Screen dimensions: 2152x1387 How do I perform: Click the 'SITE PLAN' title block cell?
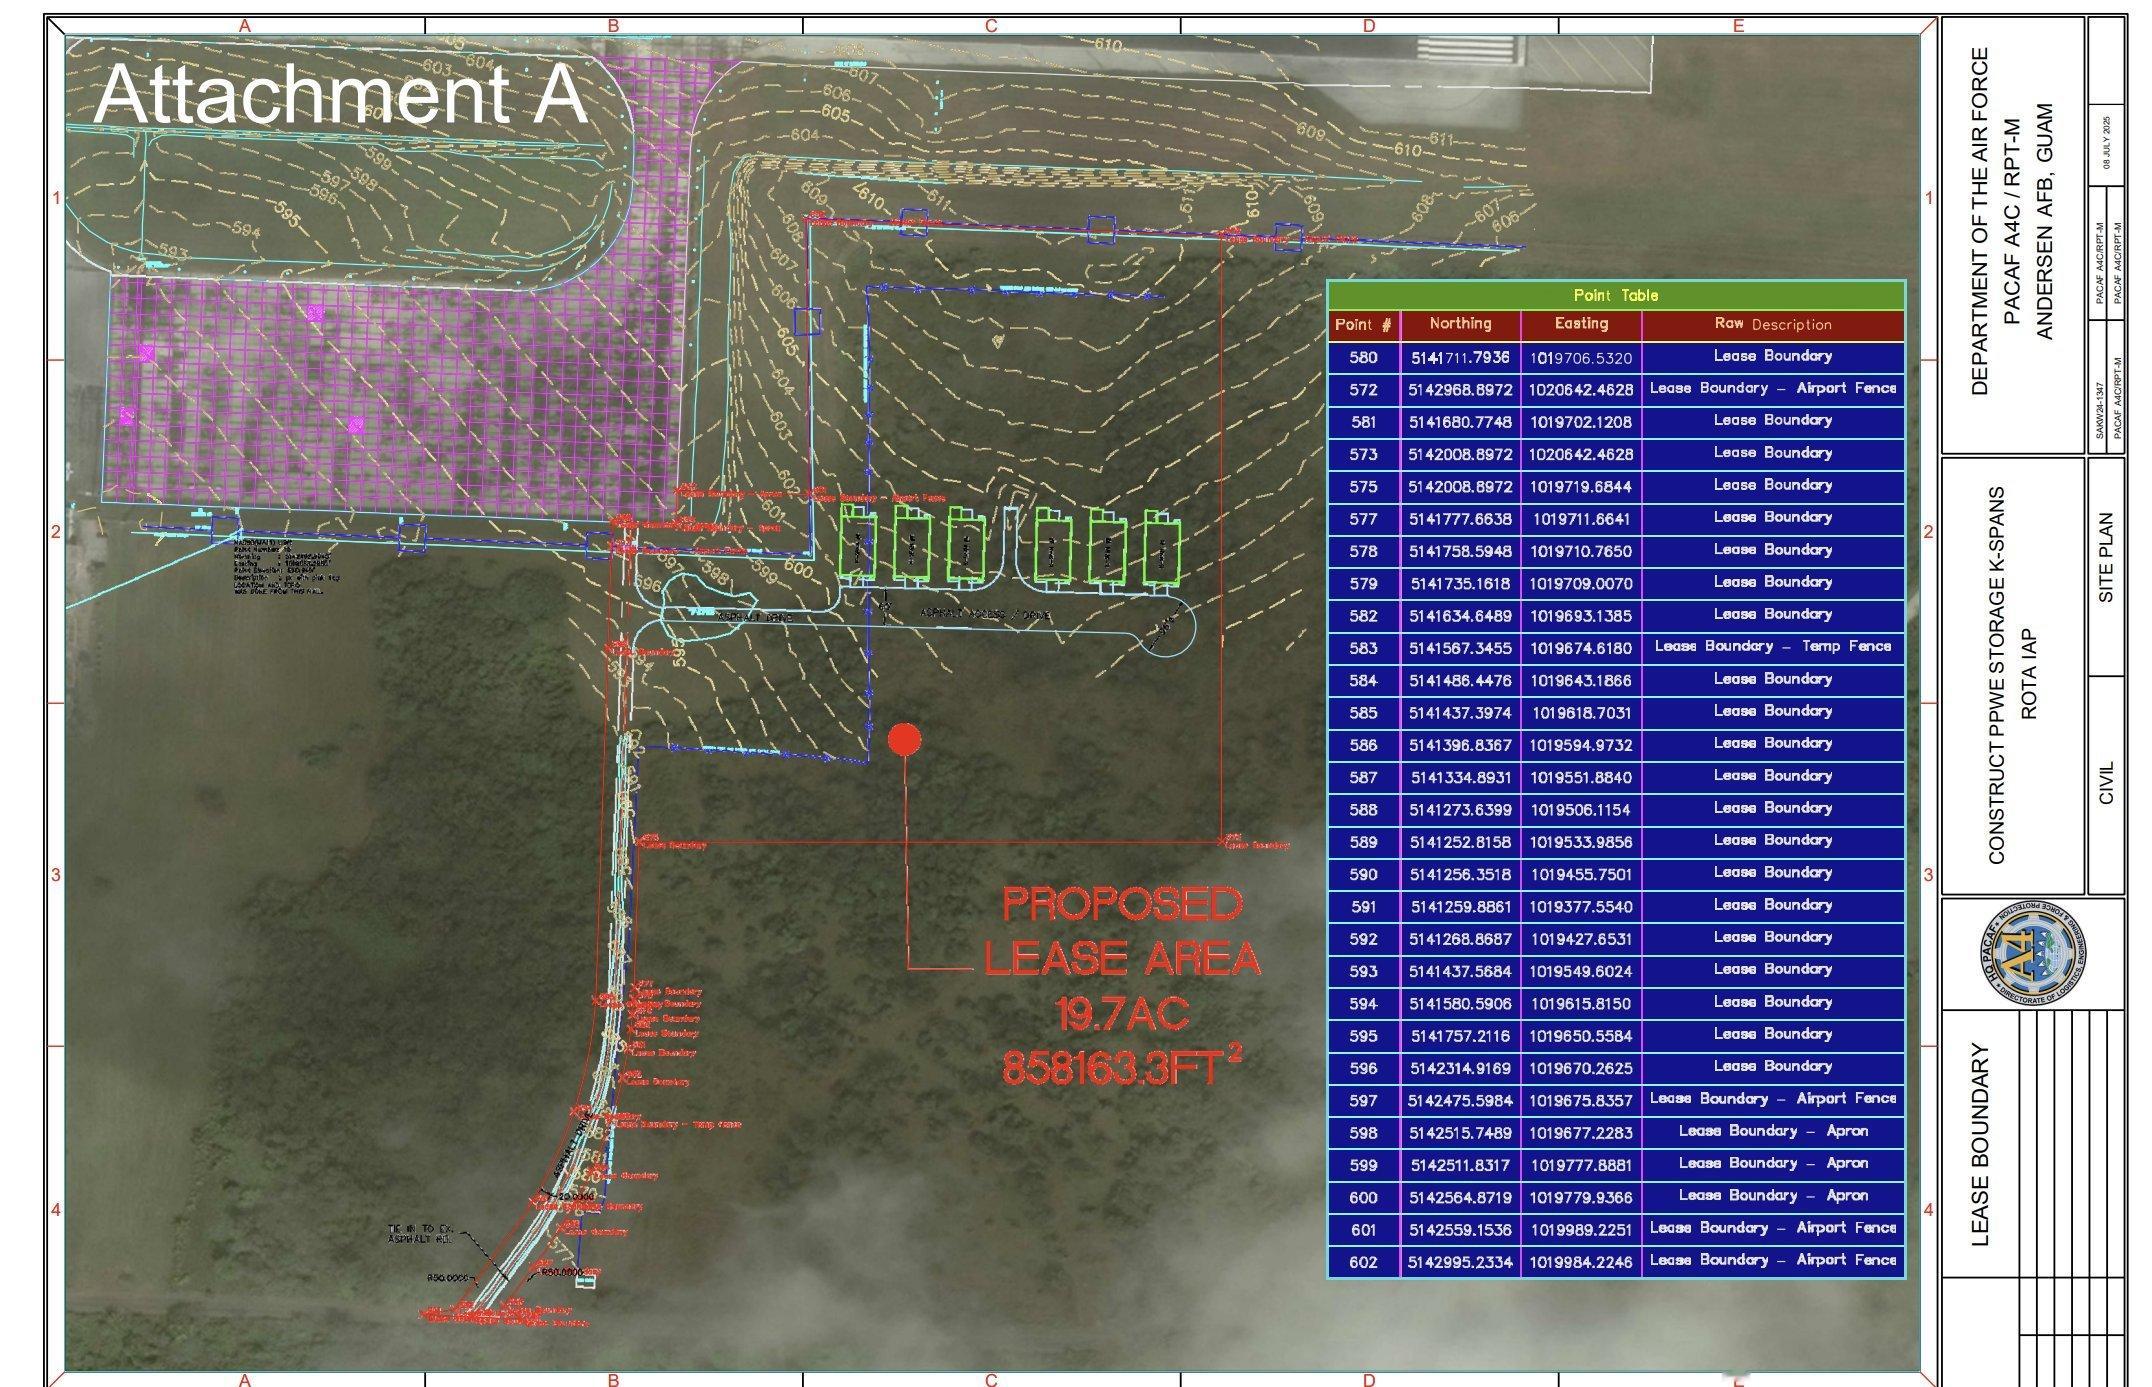(x=2105, y=558)
